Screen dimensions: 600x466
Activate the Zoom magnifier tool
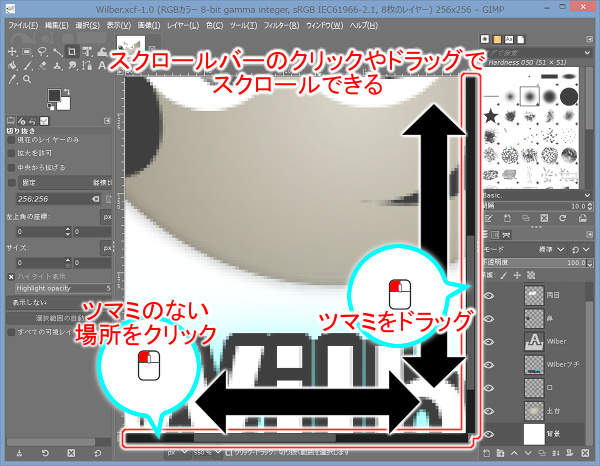click(x=27, y=80)
